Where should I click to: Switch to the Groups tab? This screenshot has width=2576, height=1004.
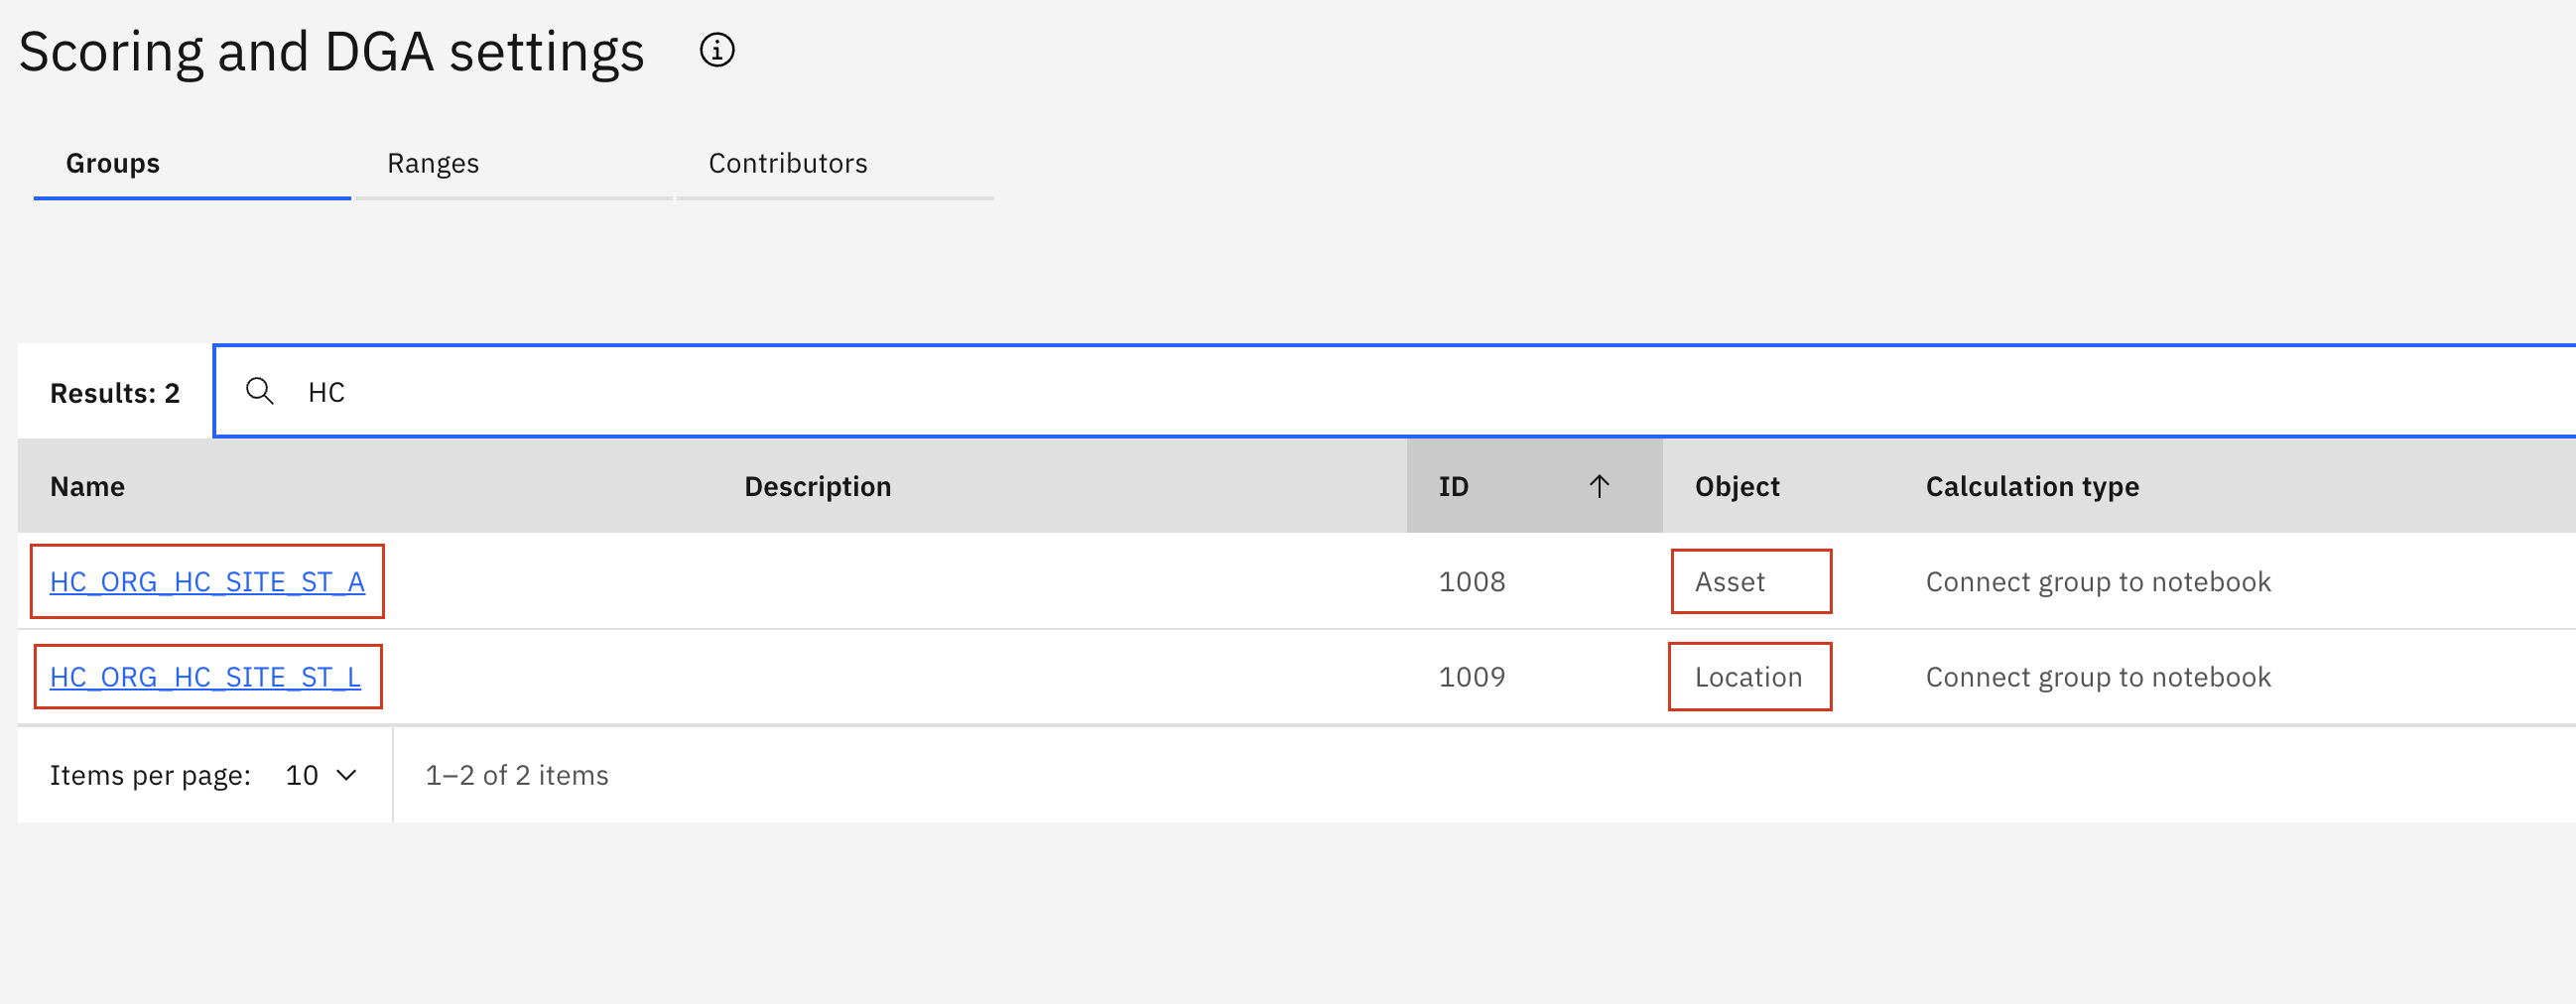click(x=192, y=163)
